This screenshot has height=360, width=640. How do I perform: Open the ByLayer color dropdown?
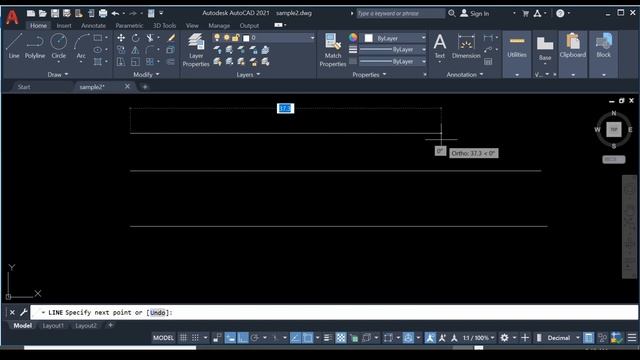click(423, 38)
